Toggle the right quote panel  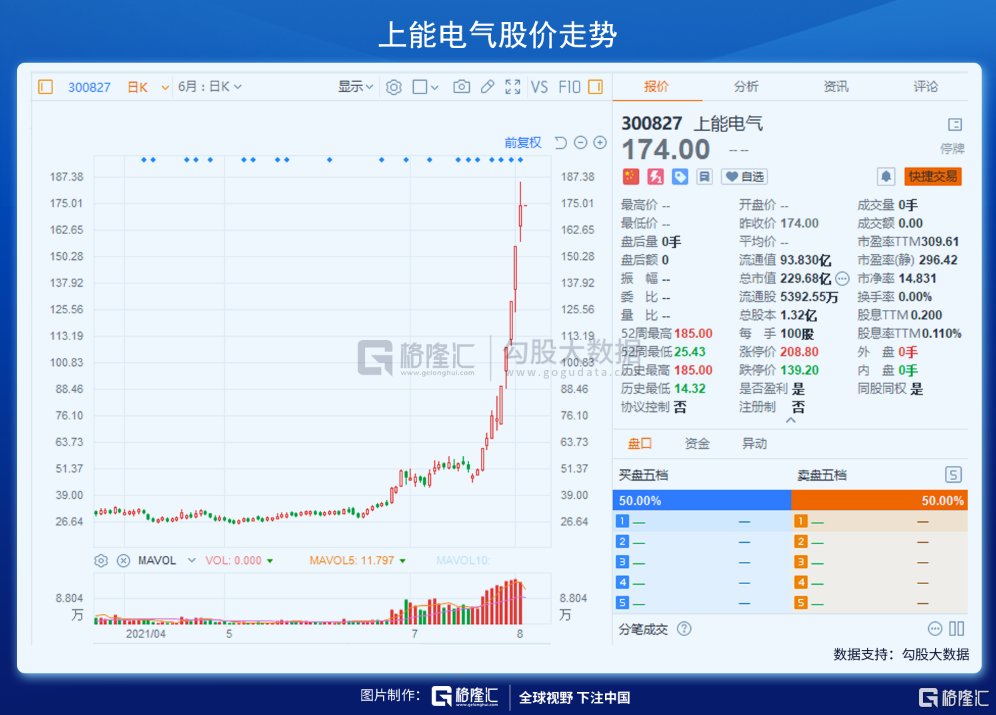pyautogui.click(x=596, y=87)
